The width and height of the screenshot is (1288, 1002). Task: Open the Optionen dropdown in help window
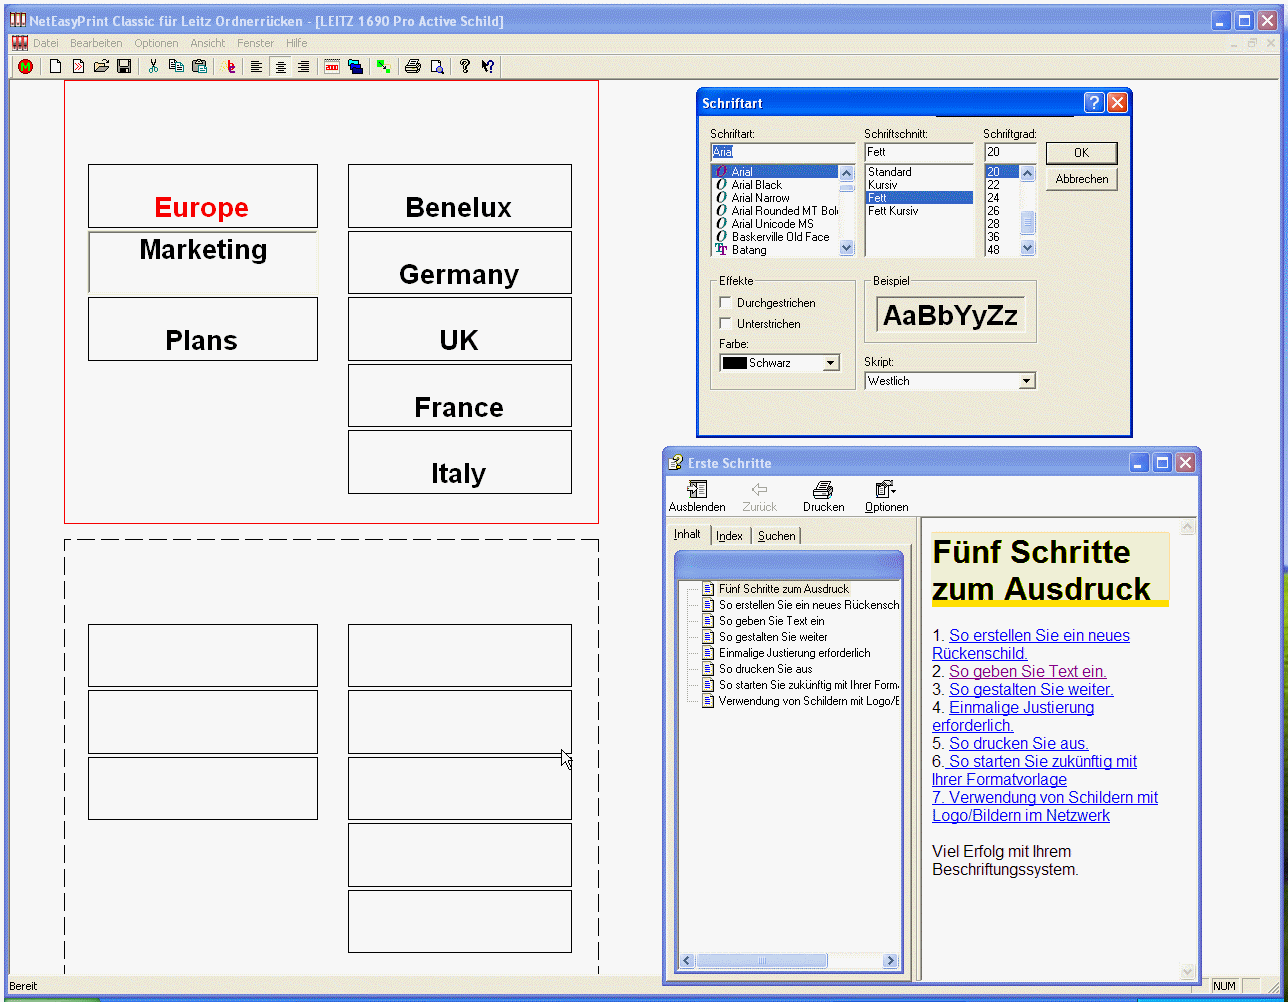(886, 496)
